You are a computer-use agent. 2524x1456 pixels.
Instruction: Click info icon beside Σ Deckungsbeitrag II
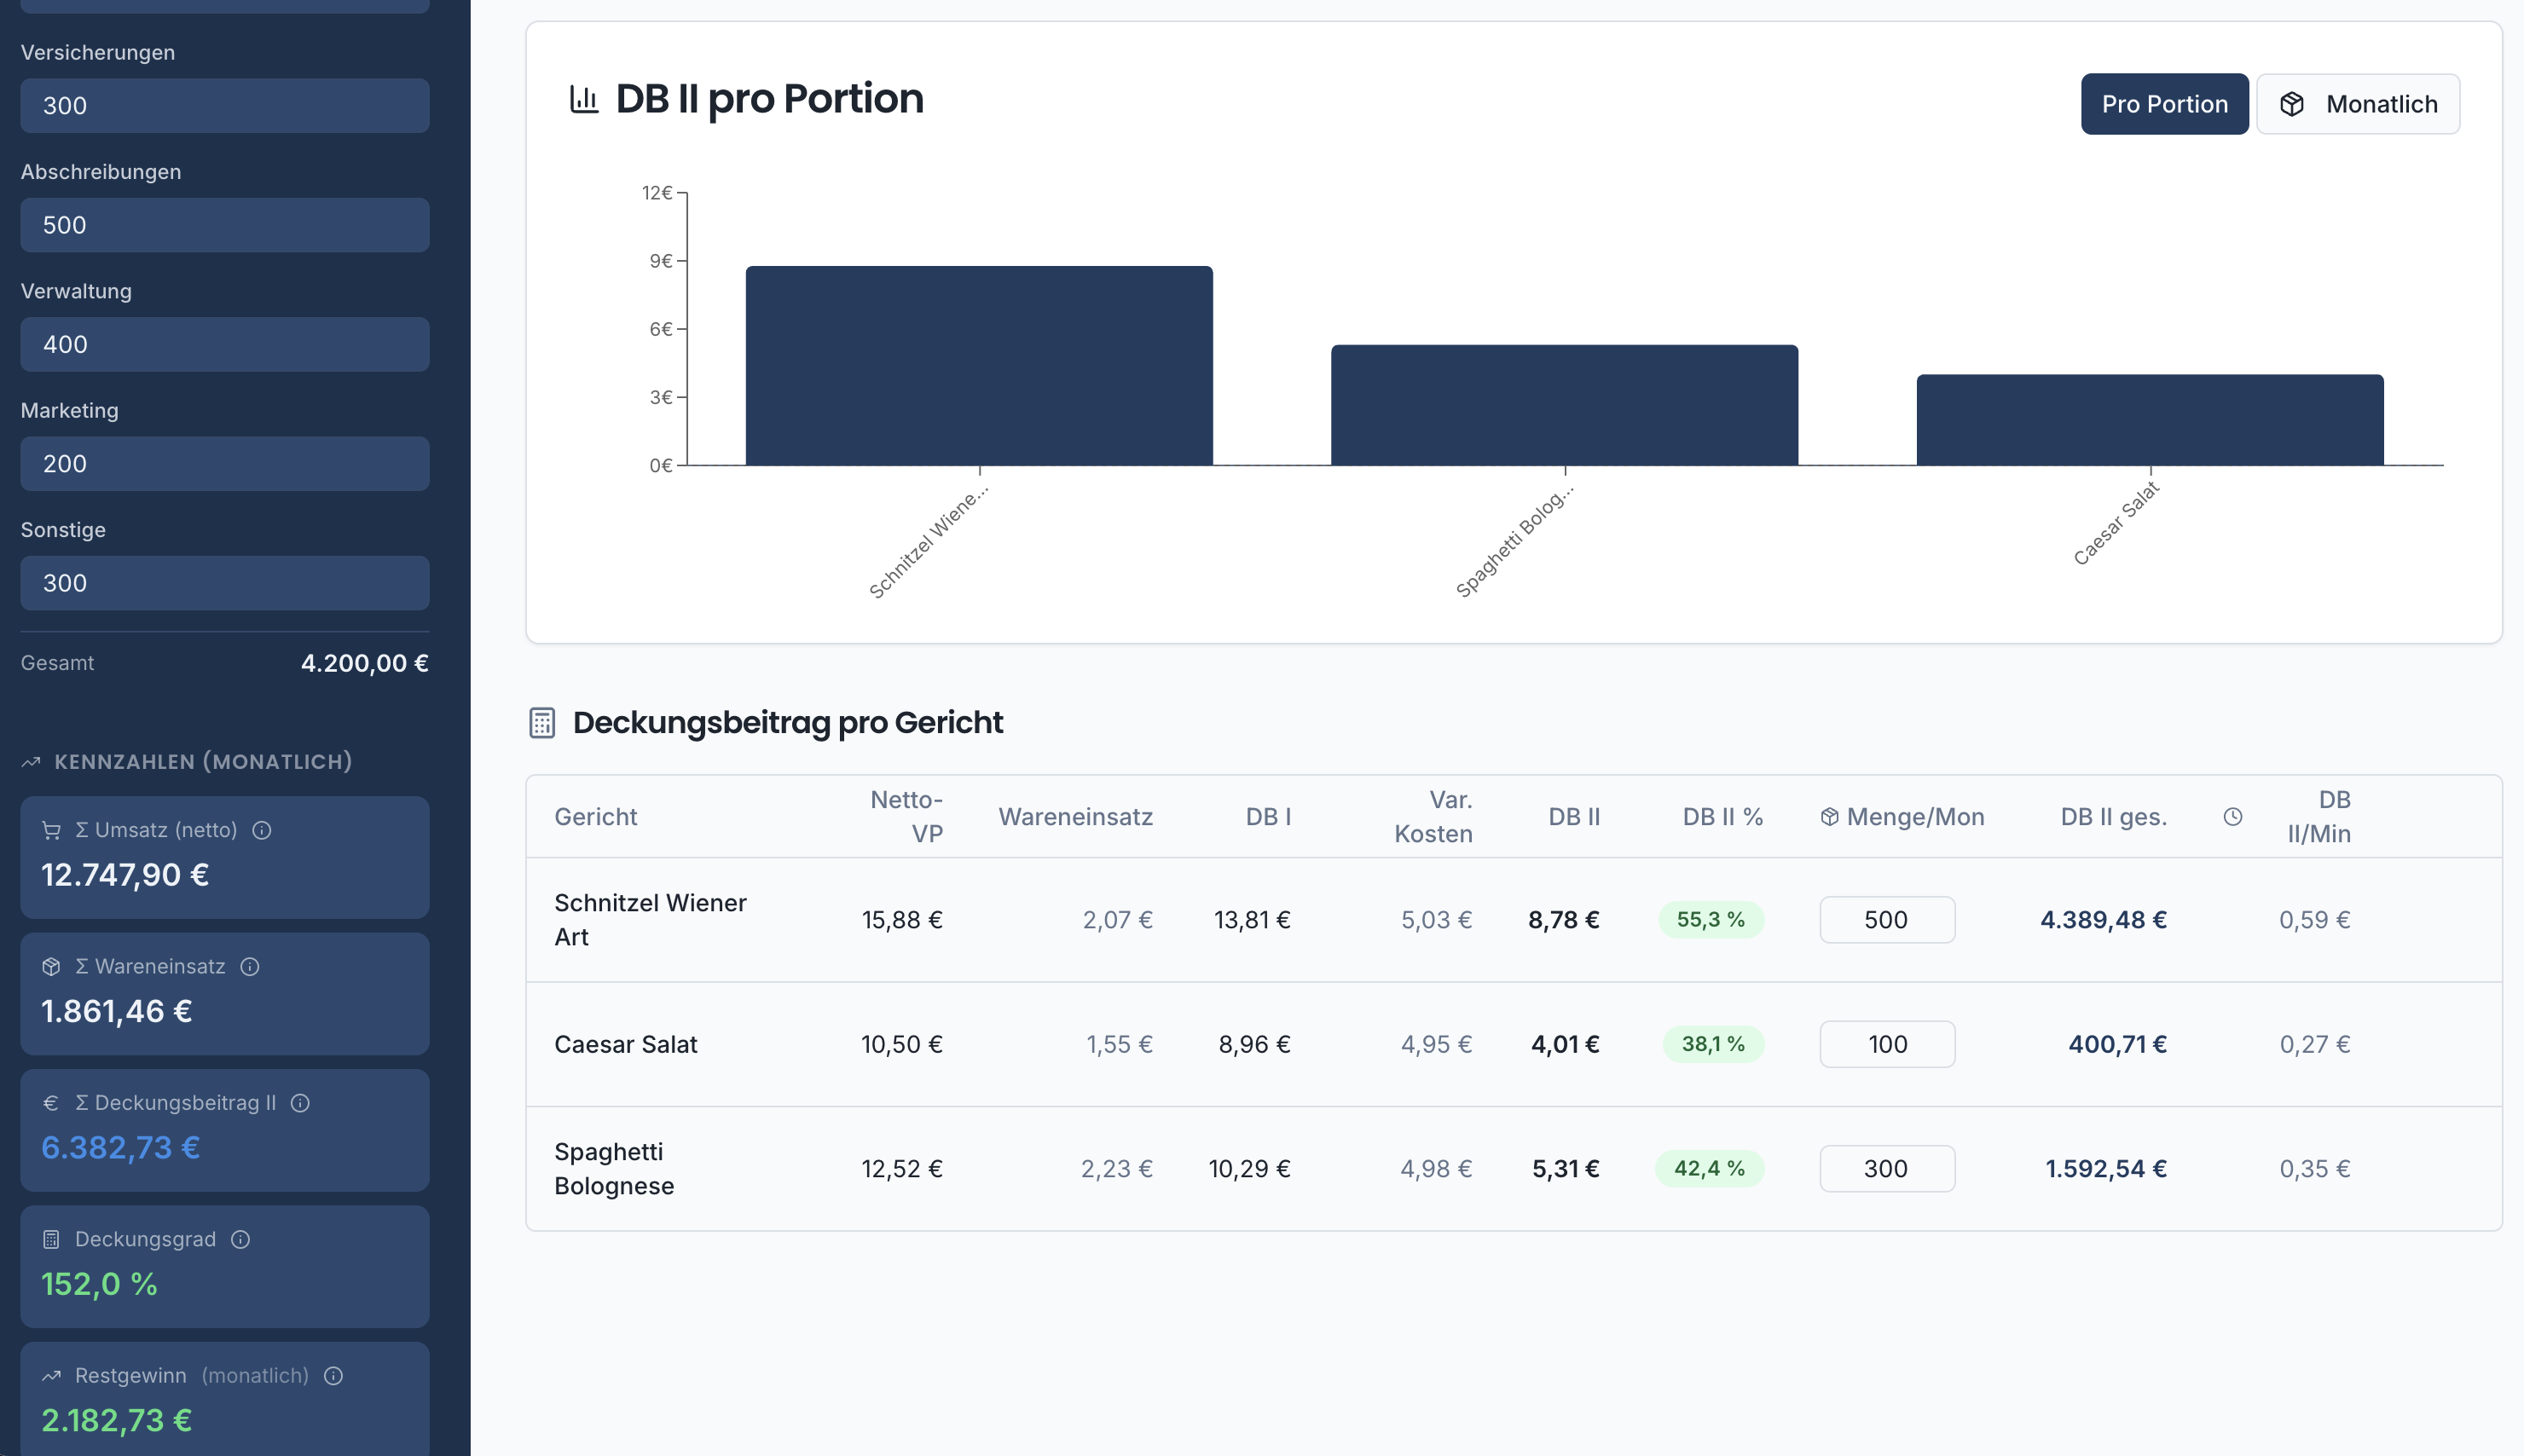coord(300,1103)
